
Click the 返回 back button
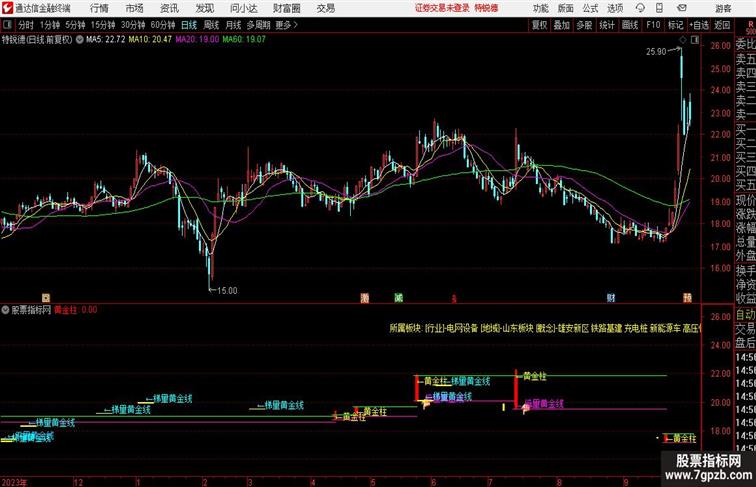coord(722,25)
